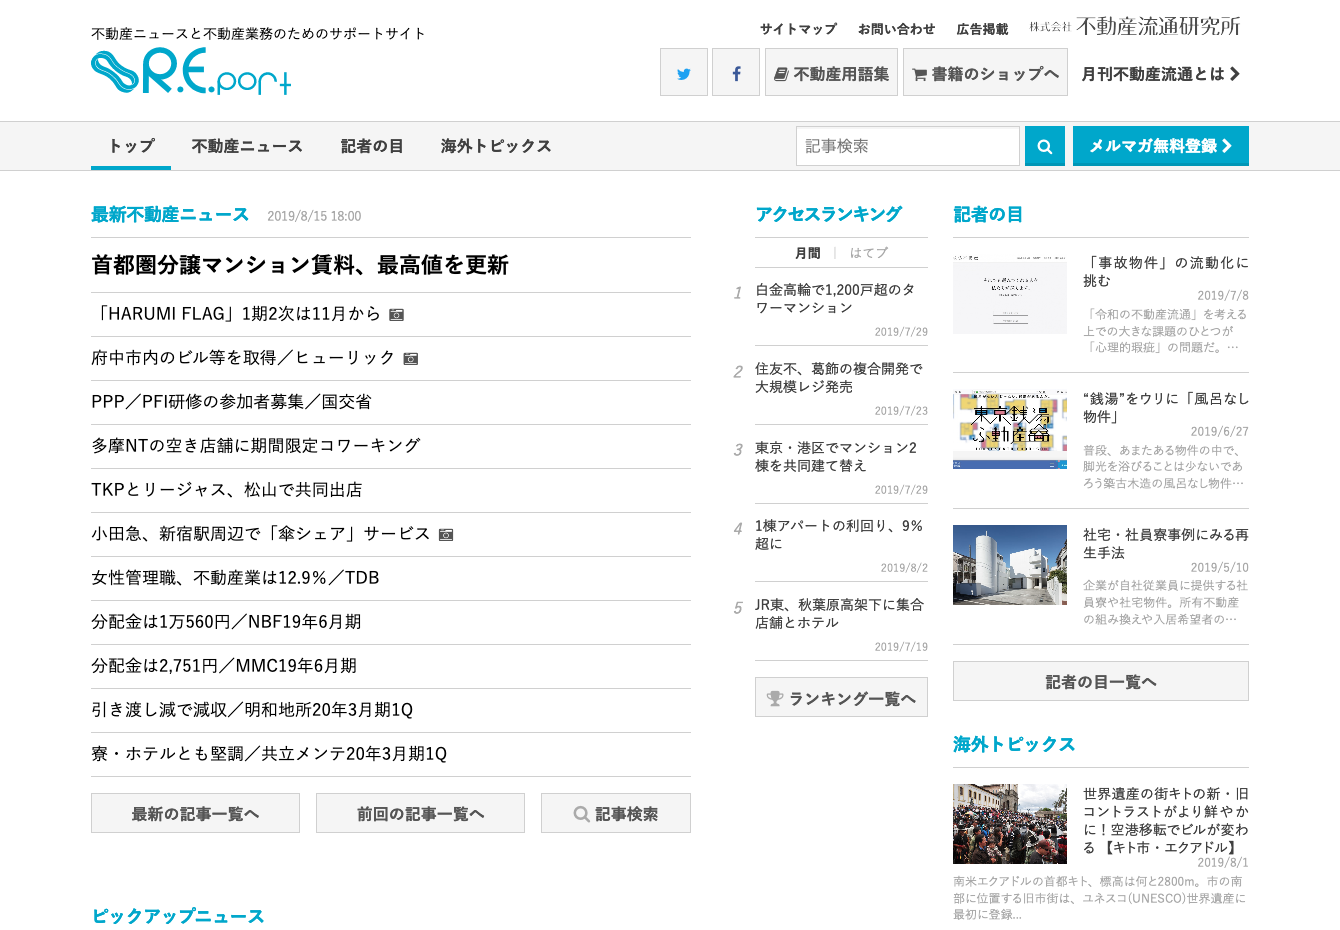Viewport: 1340px width, 930px height.
Task: Open article TKPとリージャス、松山で共同出店
Action: pos(227,490)
